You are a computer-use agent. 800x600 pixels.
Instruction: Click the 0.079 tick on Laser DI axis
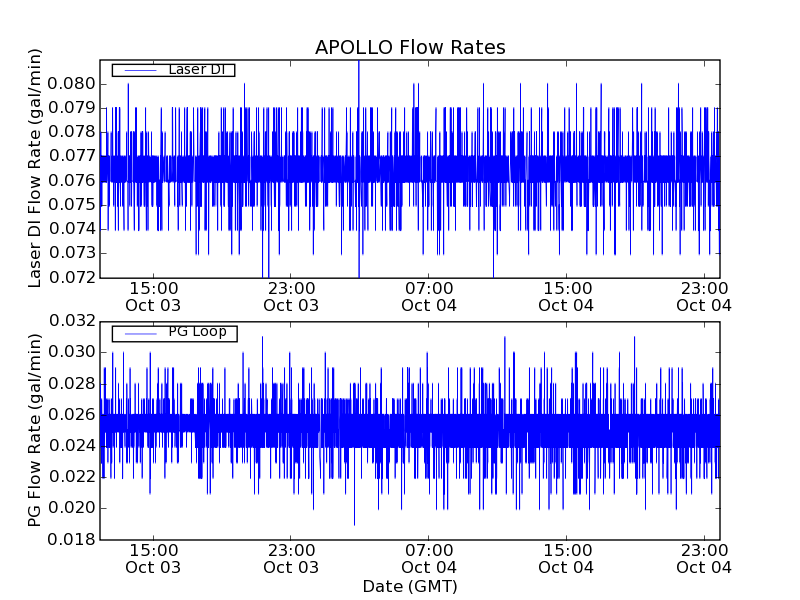pos(71,108)
